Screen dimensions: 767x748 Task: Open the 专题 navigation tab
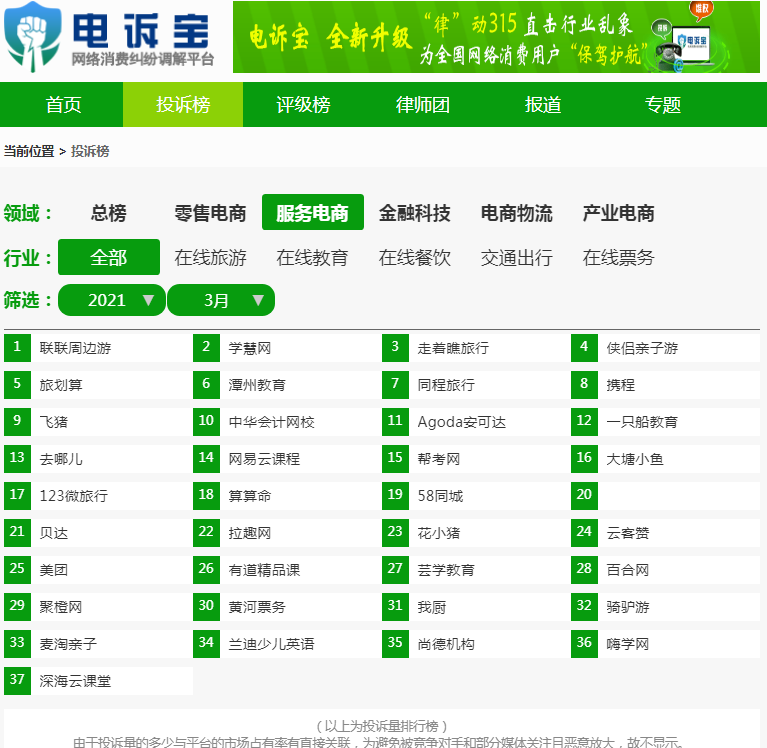click(662, 105)
